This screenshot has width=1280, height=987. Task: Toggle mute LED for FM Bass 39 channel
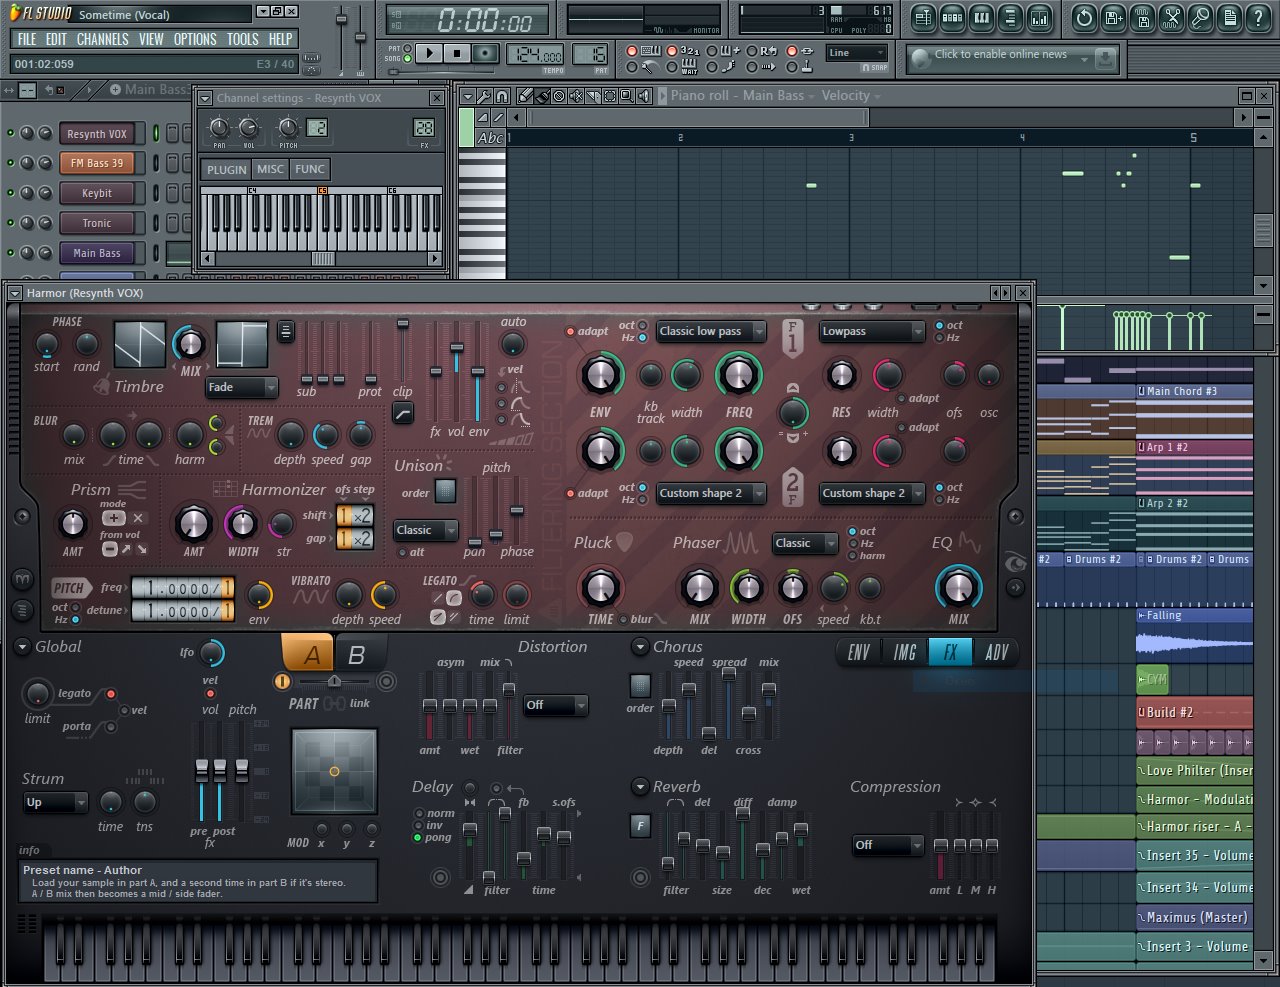tap(11, 164)
